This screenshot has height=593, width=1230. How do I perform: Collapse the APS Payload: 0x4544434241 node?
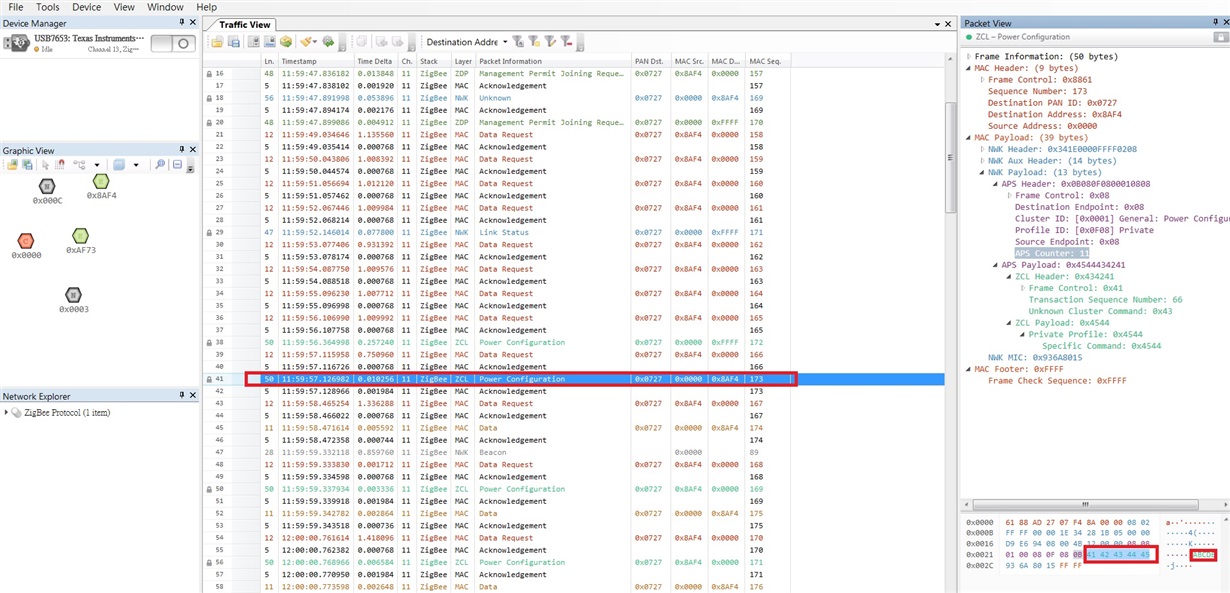coord(996,265)
